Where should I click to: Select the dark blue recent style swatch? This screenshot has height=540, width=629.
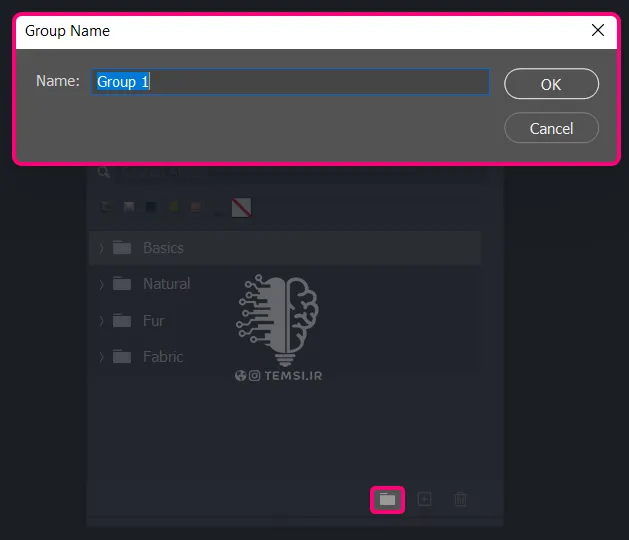pyautogui.click(x=151, y=207)
